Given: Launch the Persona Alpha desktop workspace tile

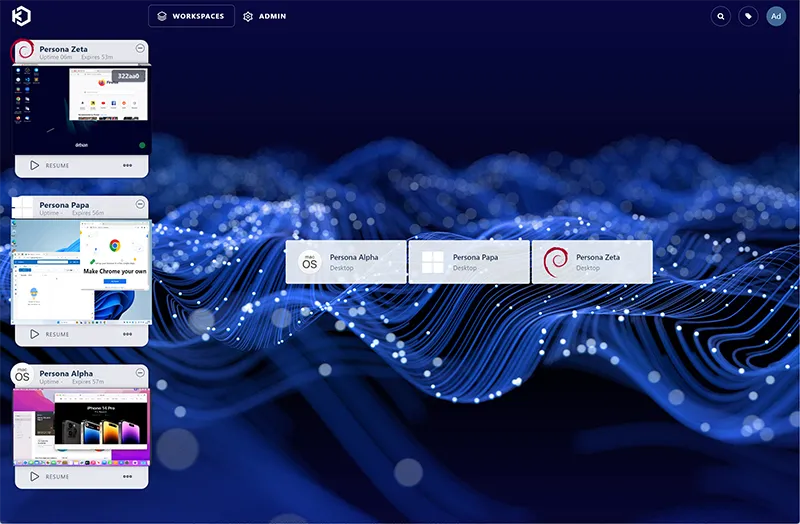Looking at the screenshot, I should point(346,262).
